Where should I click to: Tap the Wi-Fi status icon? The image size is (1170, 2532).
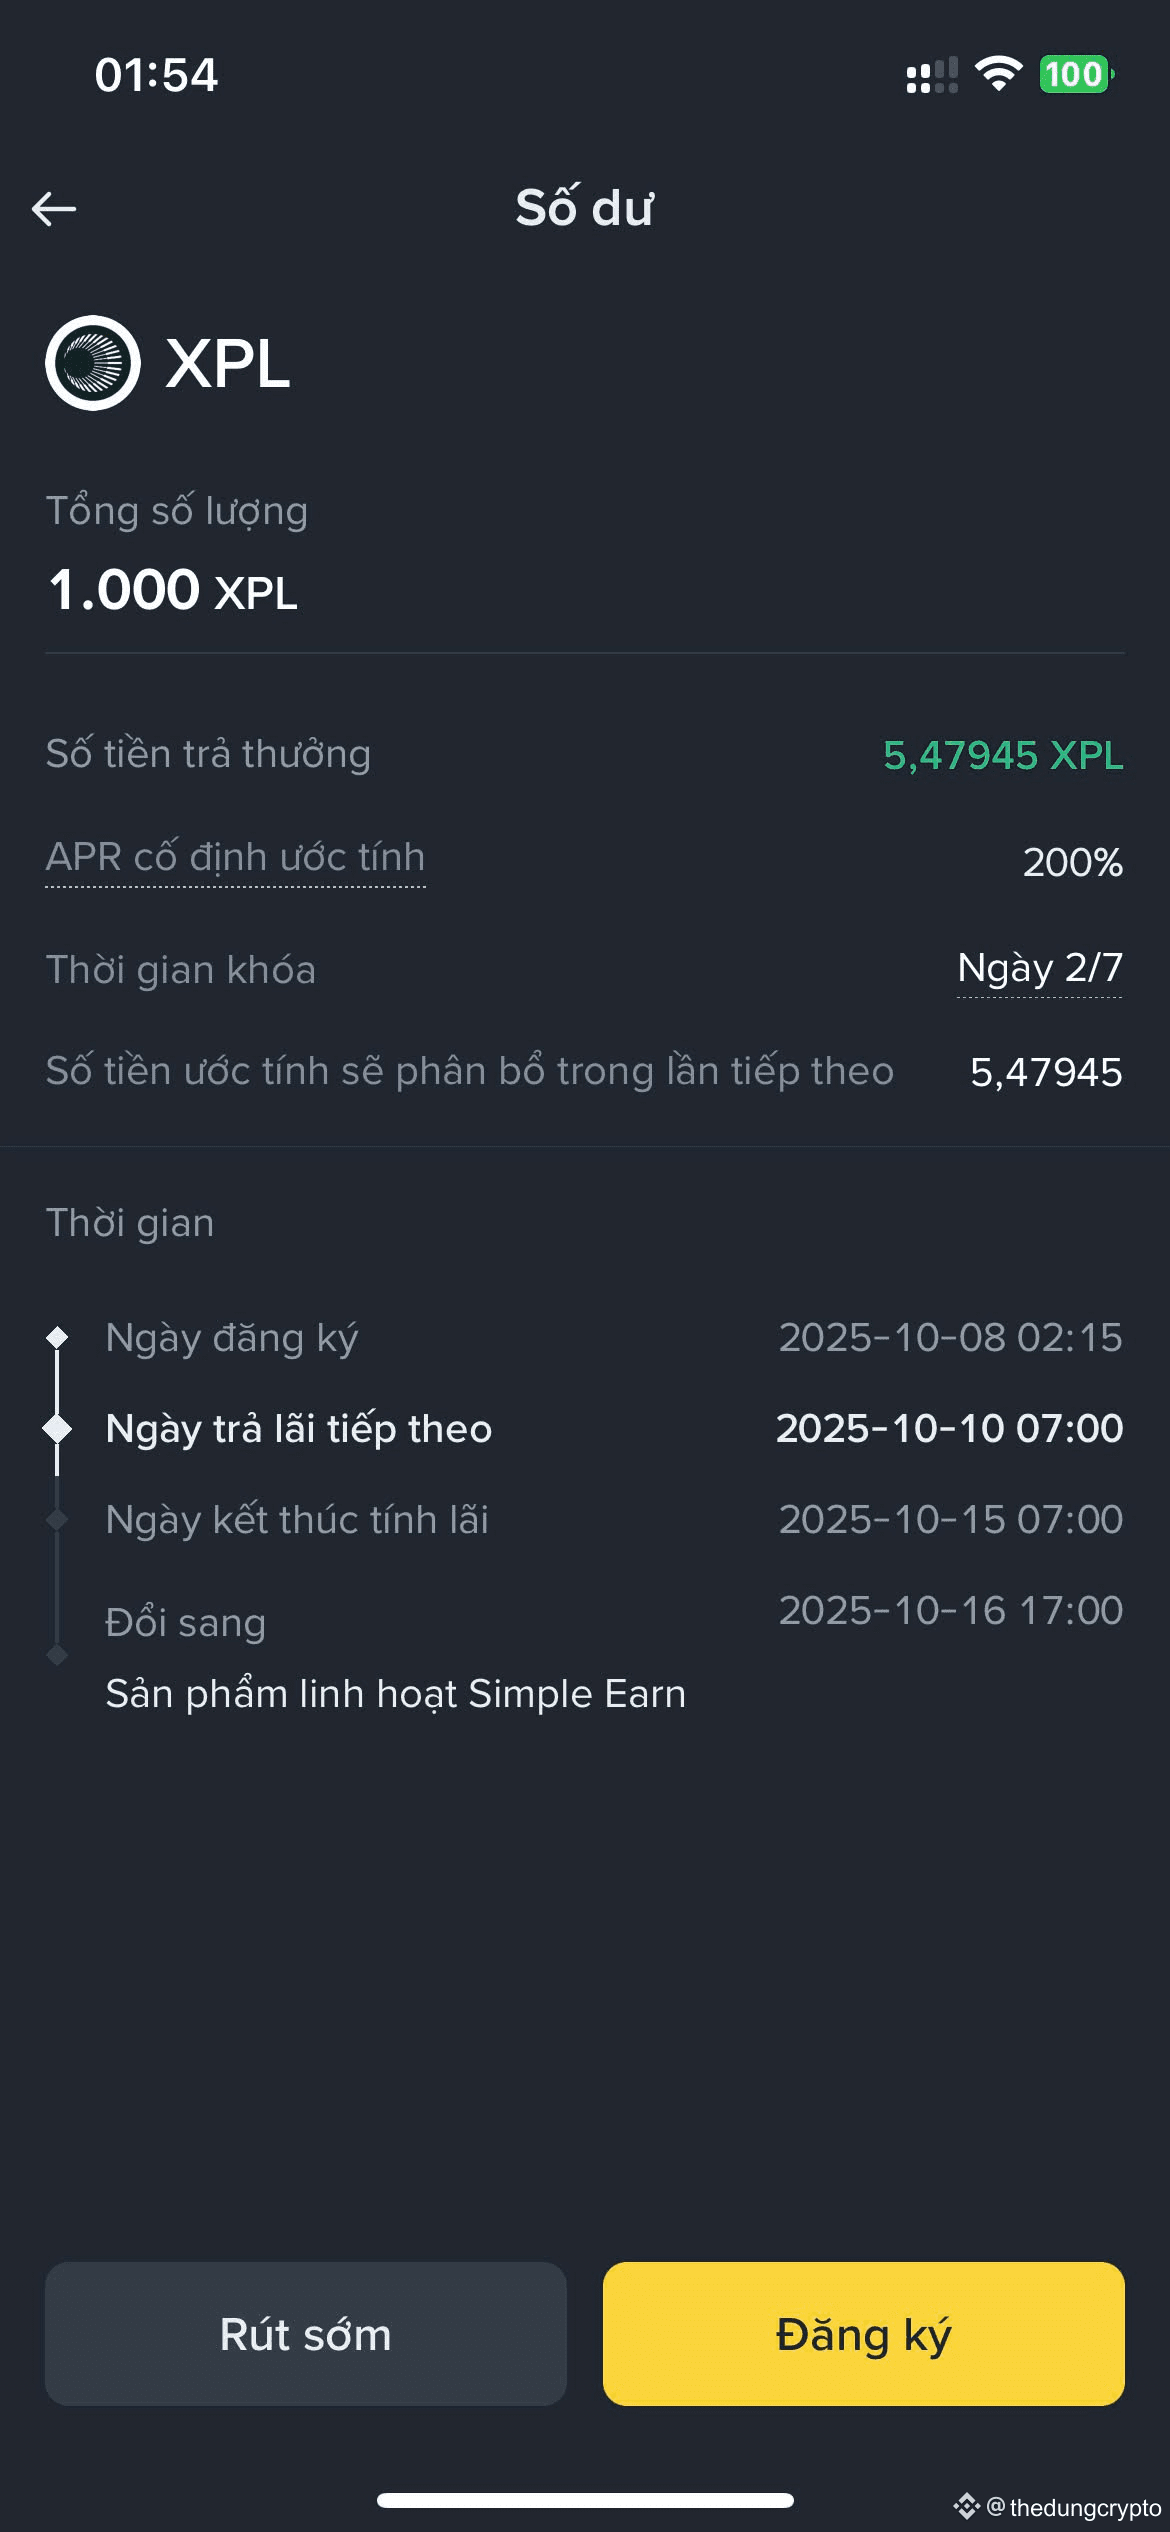point(998,74)
